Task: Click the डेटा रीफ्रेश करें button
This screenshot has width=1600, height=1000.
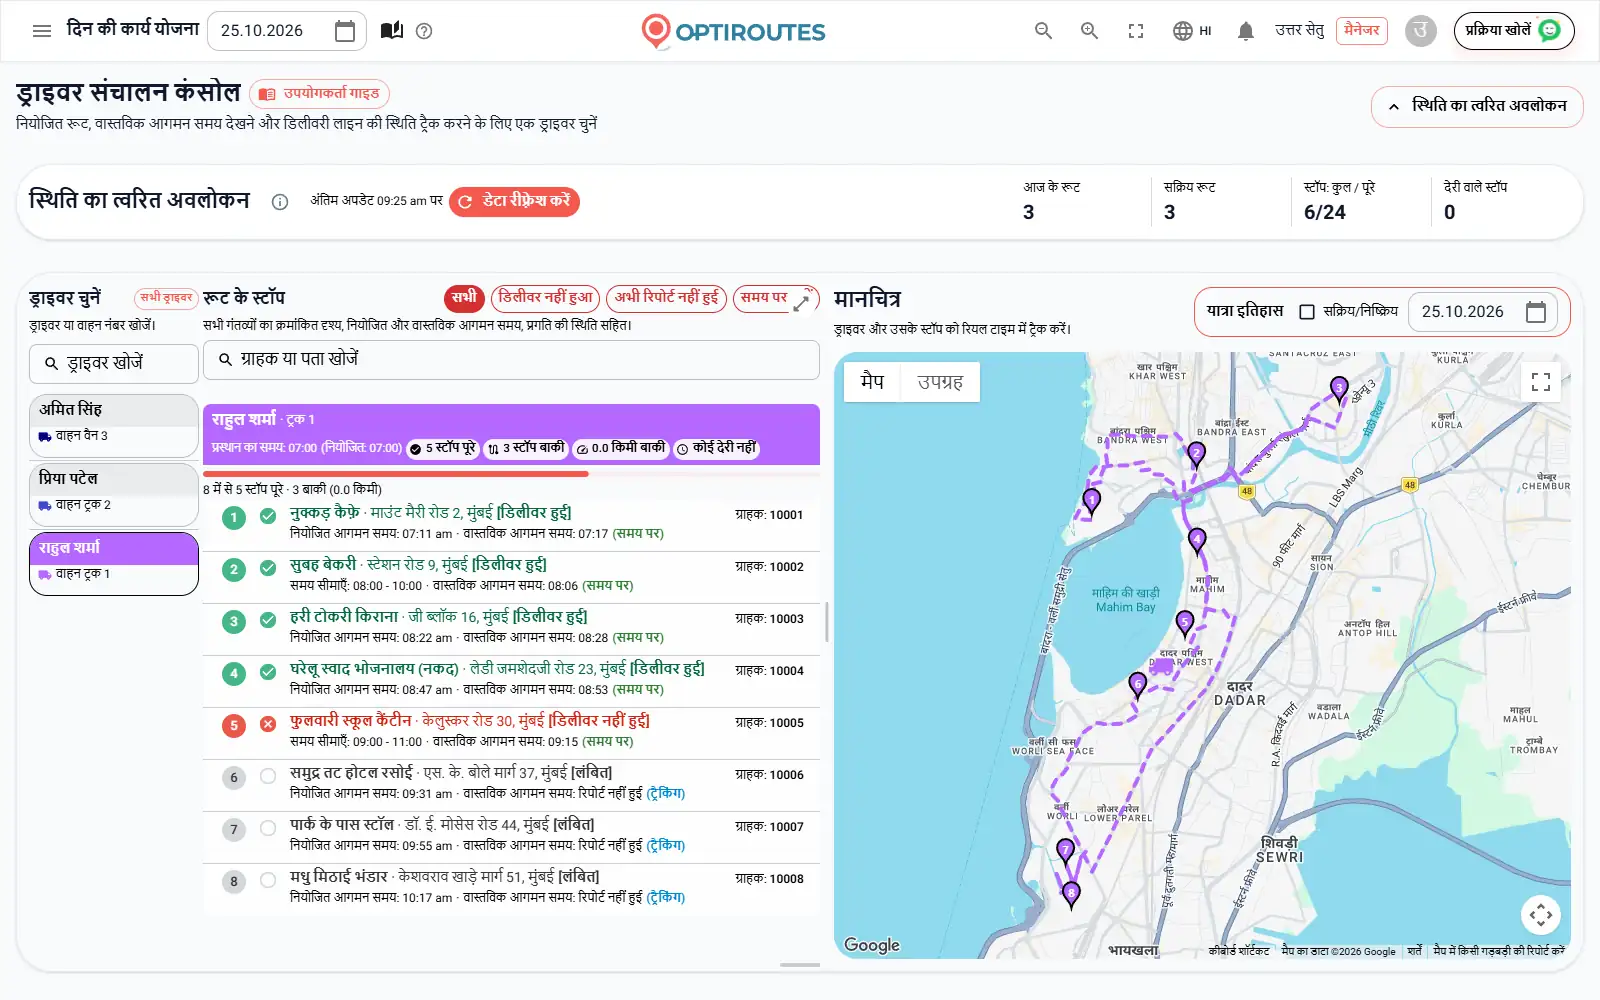Action: tap(514, 202)
